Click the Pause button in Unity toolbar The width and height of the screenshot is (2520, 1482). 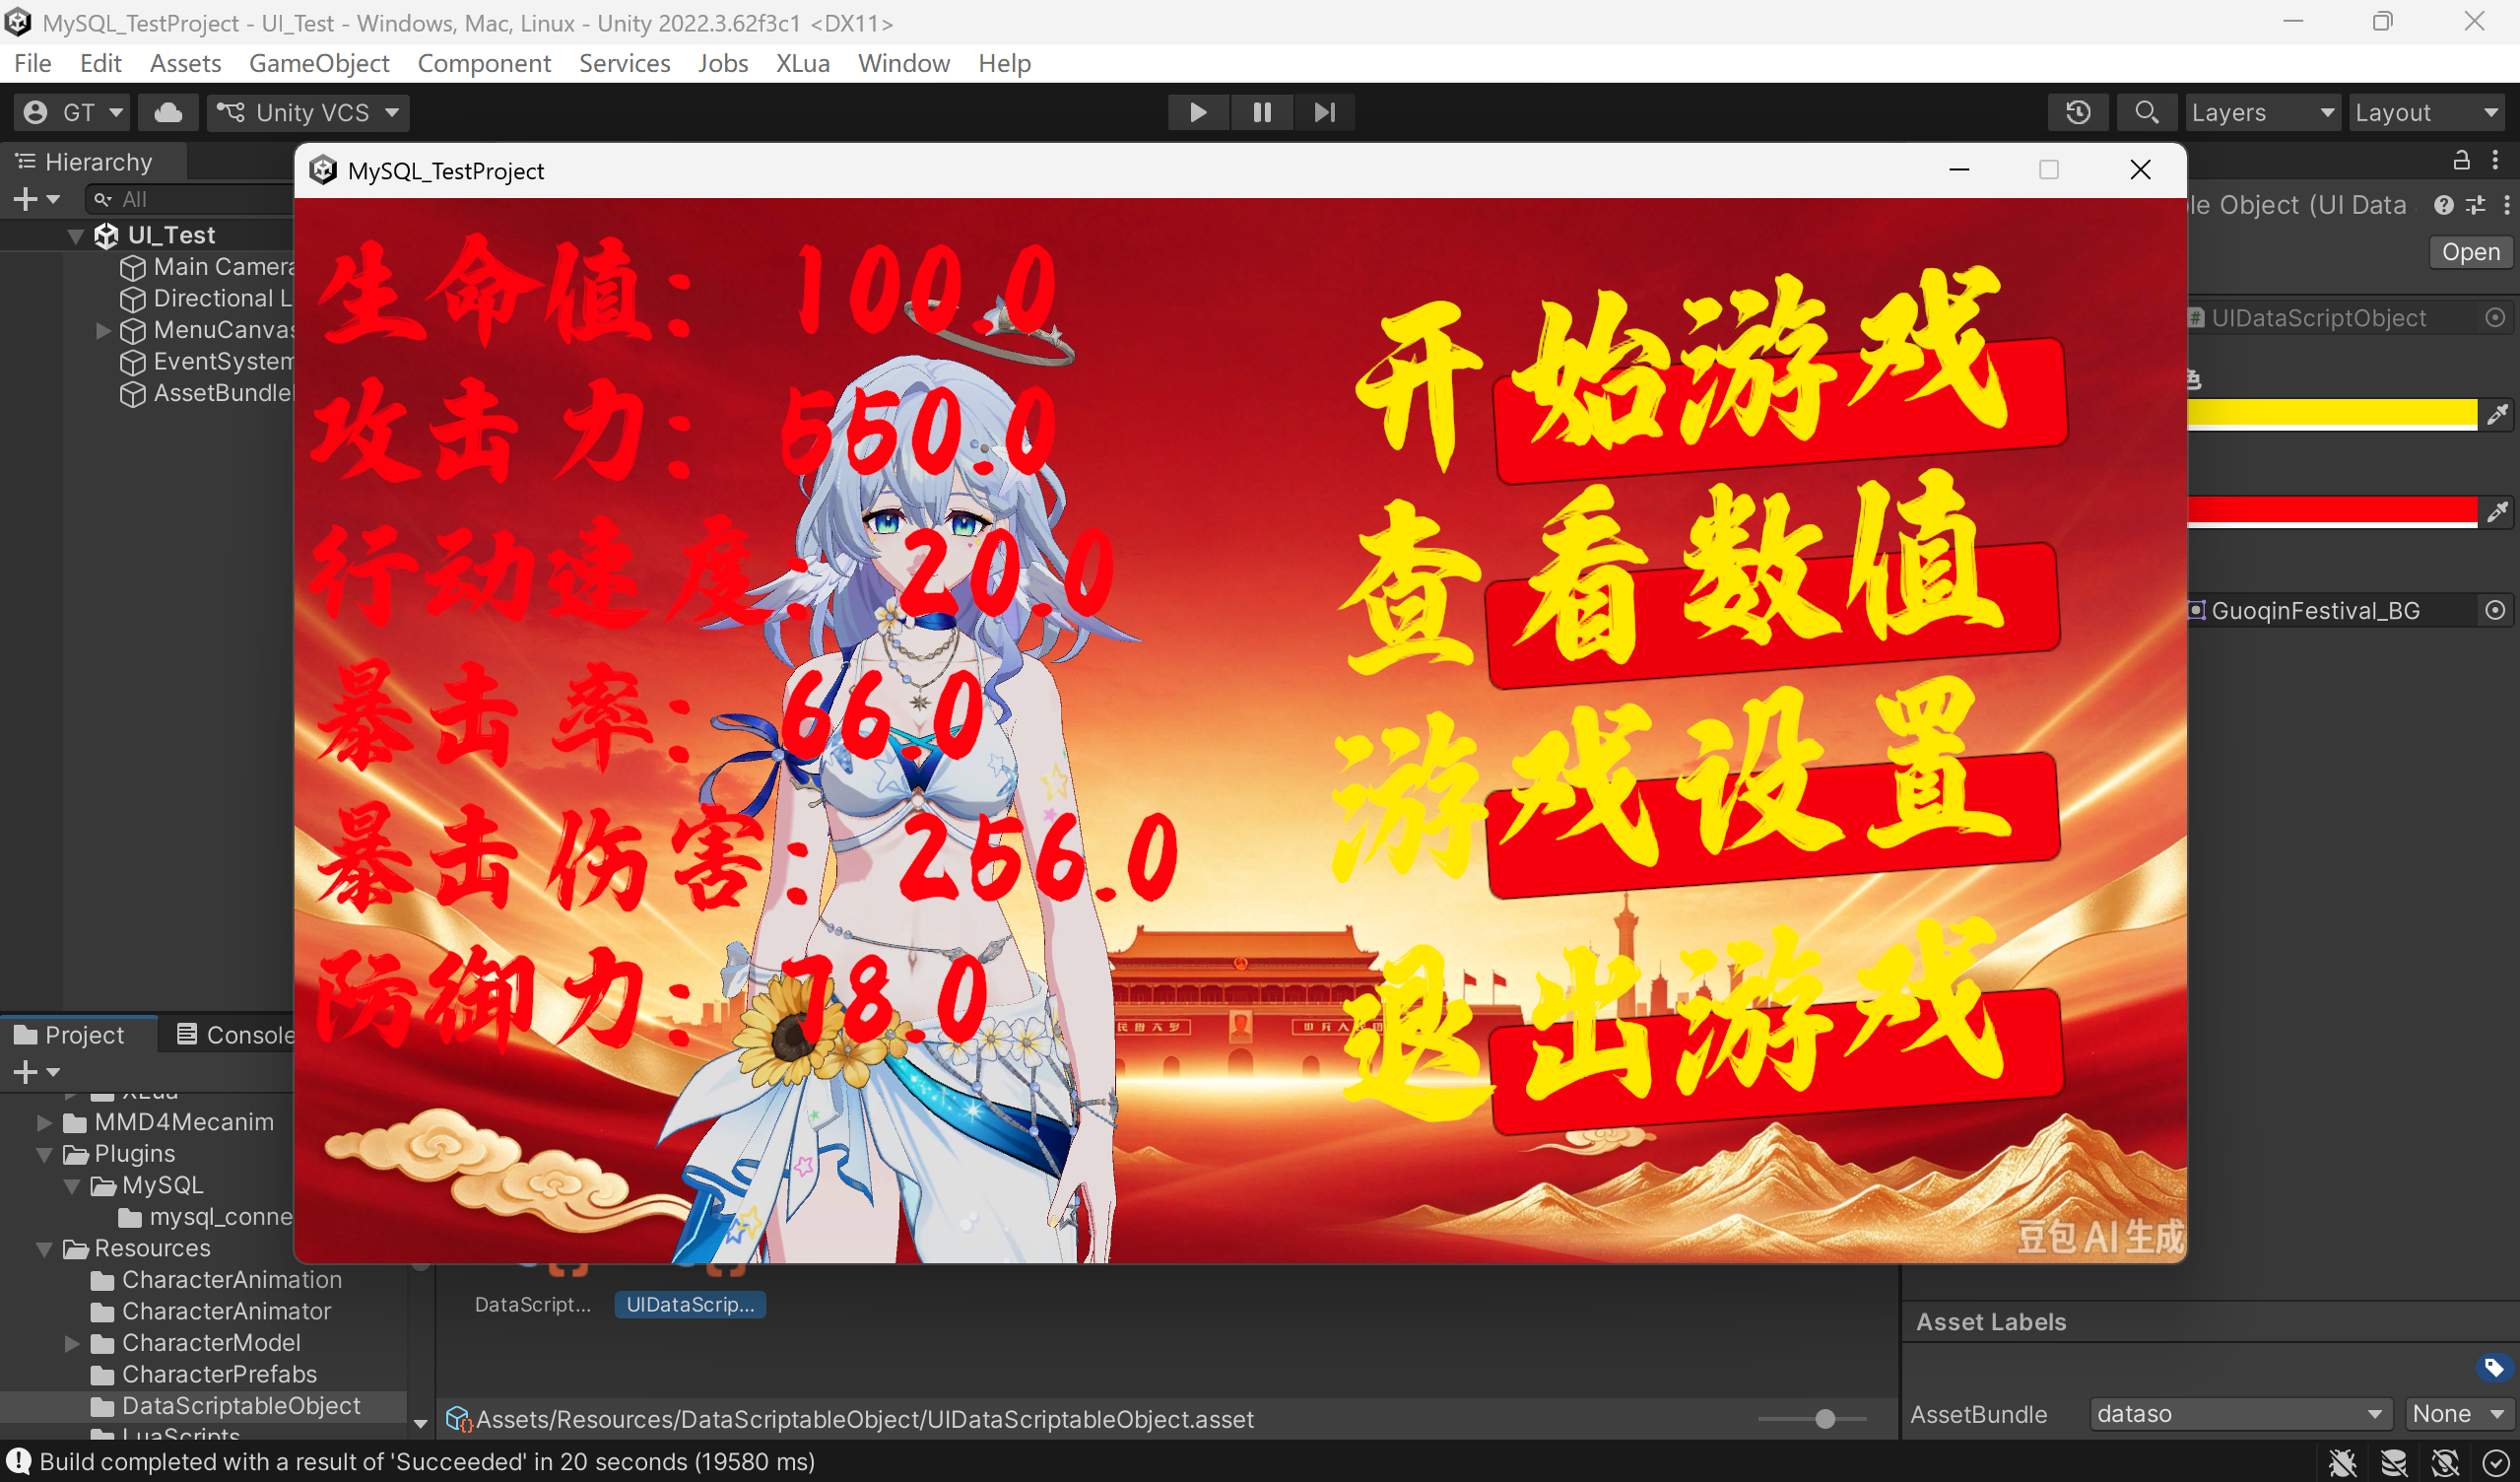tap(1262, 112)
